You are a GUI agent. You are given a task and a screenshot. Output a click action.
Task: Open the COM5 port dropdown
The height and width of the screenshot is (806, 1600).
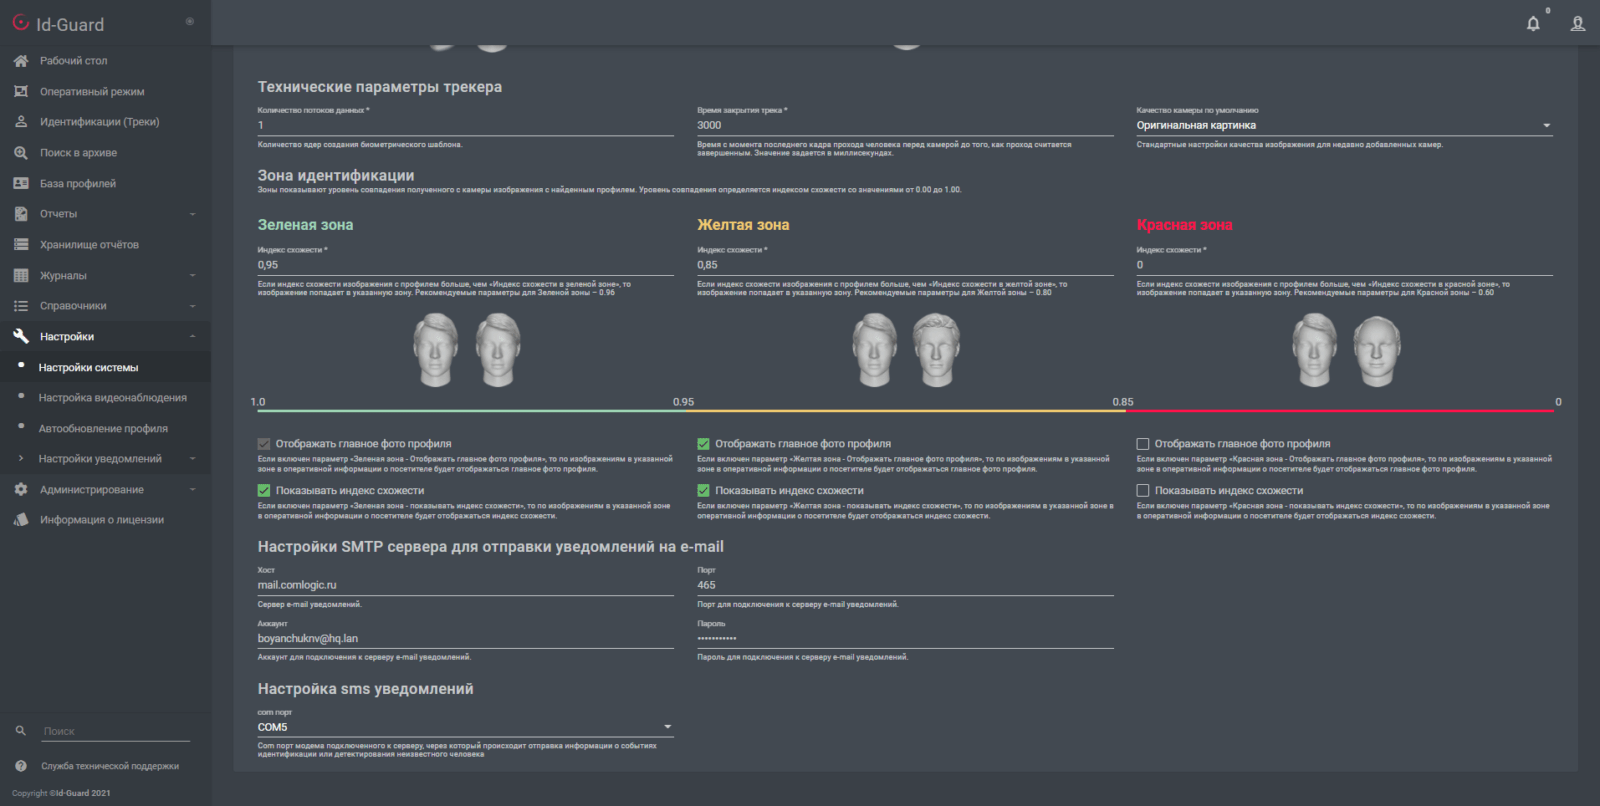pos(465,727)
